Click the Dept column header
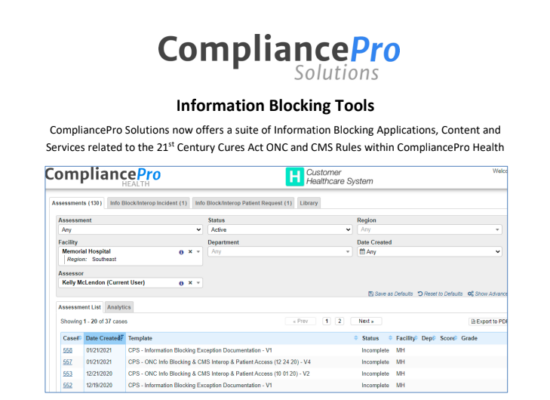 (428, 338)
